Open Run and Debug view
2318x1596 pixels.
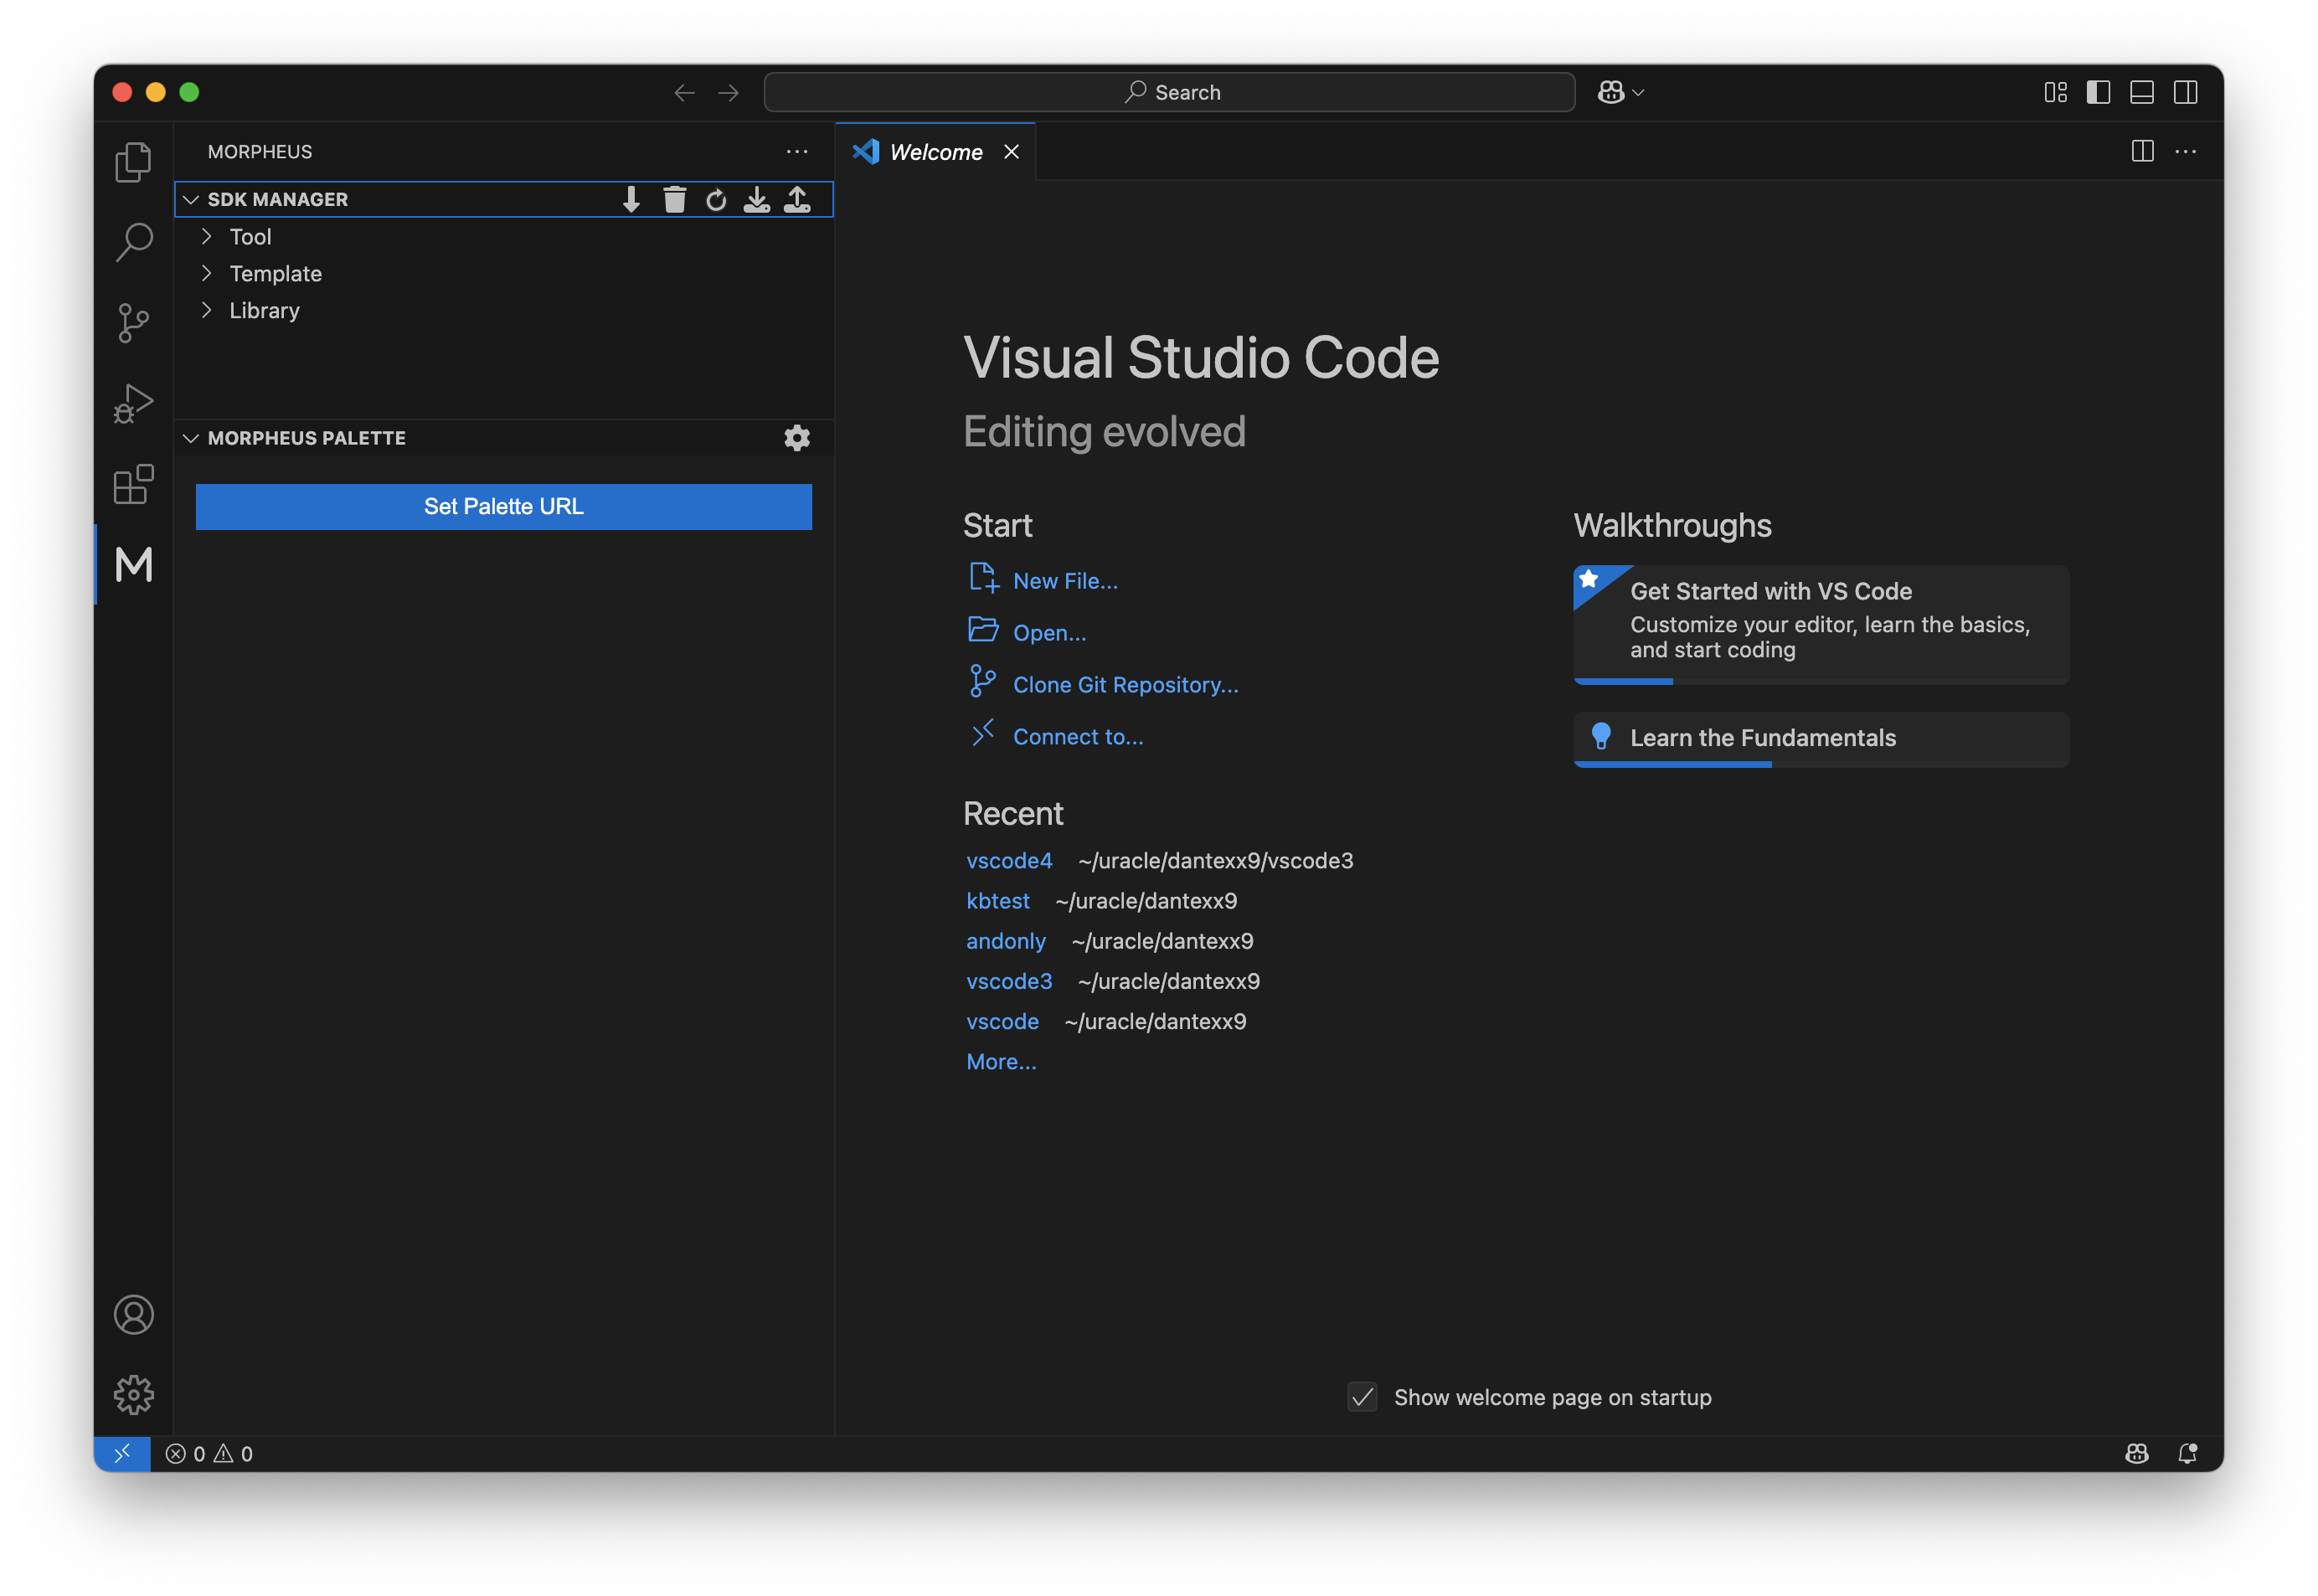click(133, 404)
